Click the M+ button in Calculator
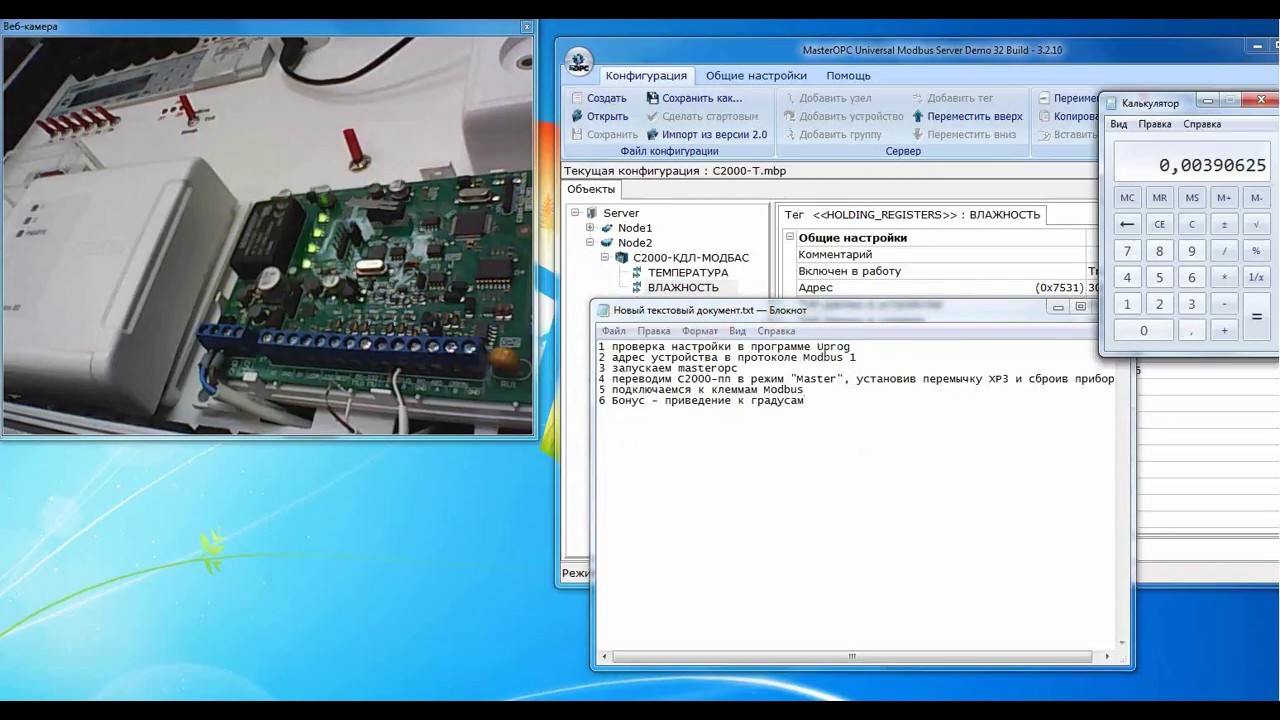The width and height of the screenshot is (1280, 720). (x=1224, y=198)
